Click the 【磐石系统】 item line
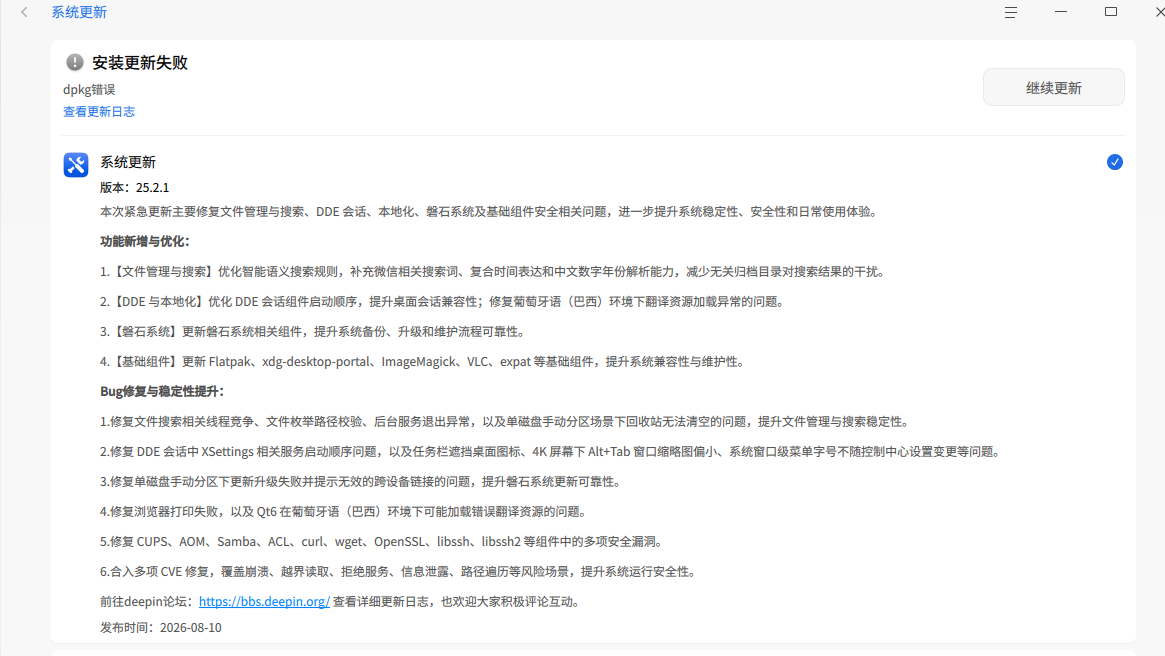Screen dimensions: 1165x656 click(x=314, y=331)
